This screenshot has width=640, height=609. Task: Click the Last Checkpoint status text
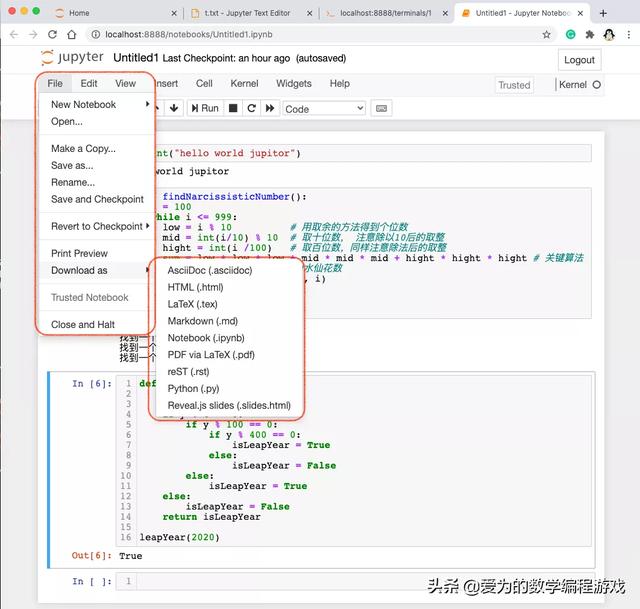(x=226, y=58)
